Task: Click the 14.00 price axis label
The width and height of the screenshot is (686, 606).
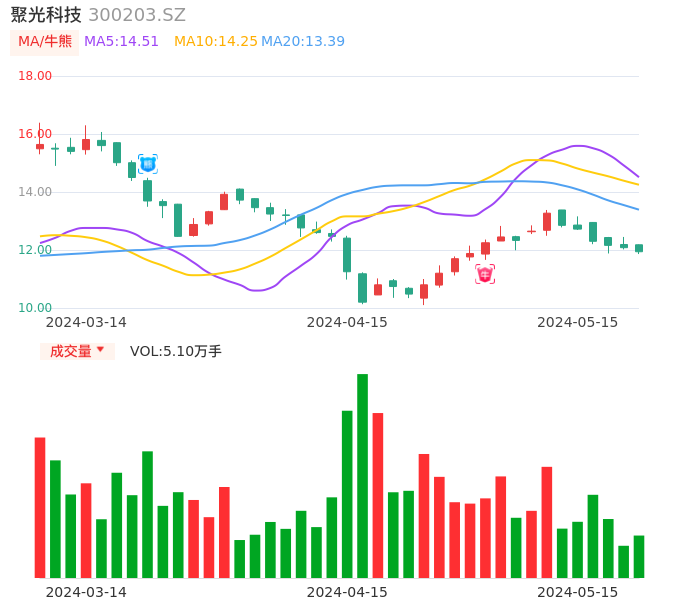Action: point(35,192)
